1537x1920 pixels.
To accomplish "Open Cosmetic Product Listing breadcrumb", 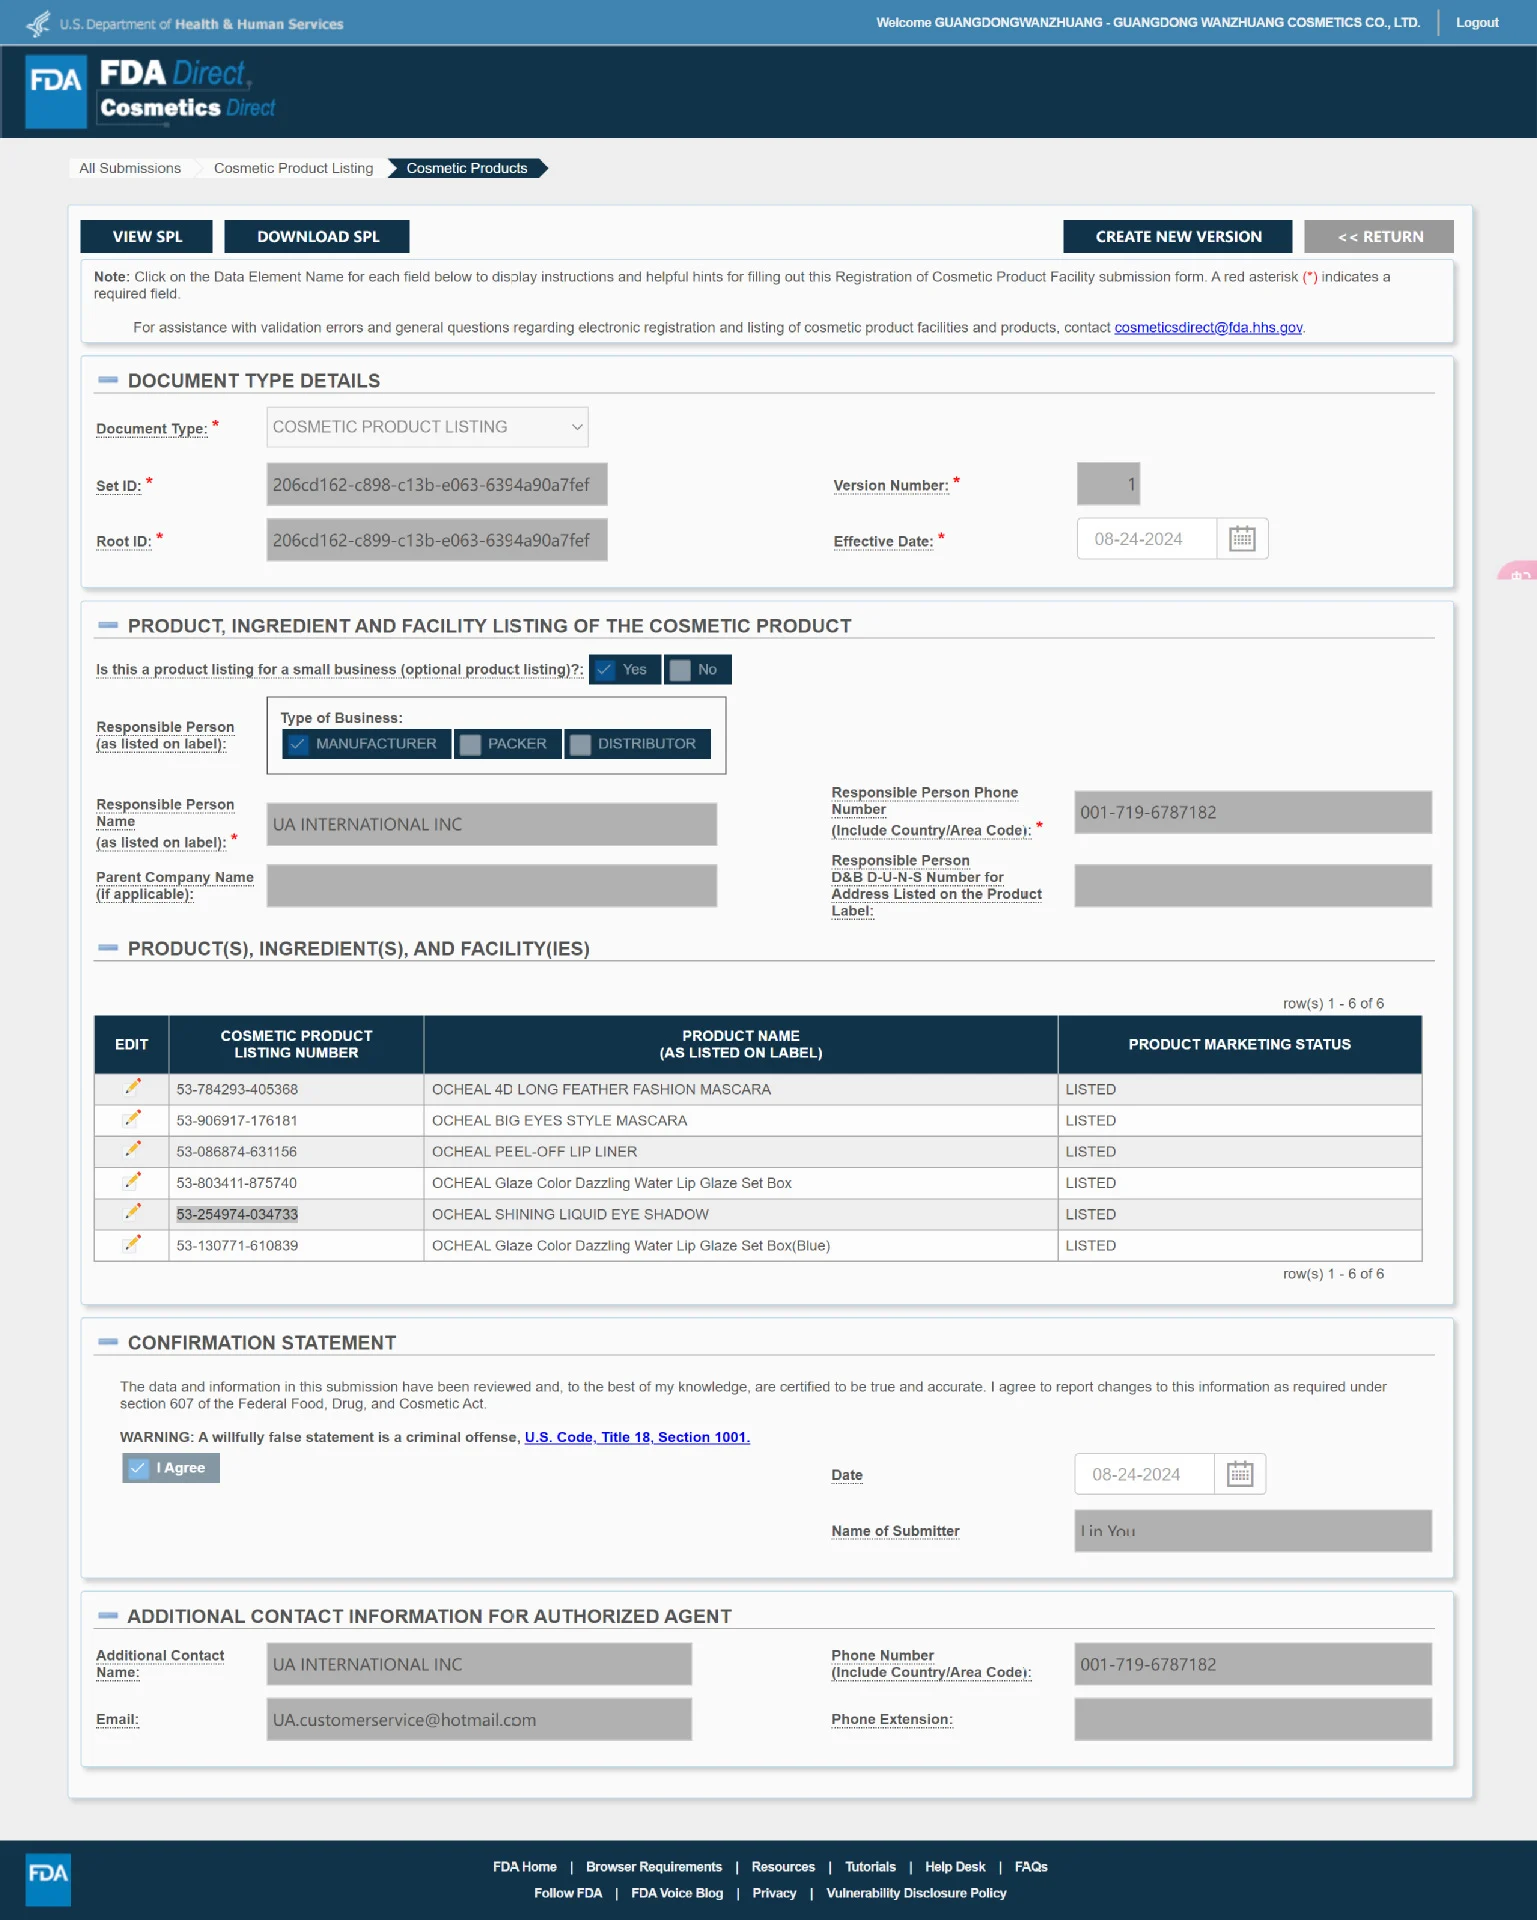I will pyautogui.click(x=293, y=168).
